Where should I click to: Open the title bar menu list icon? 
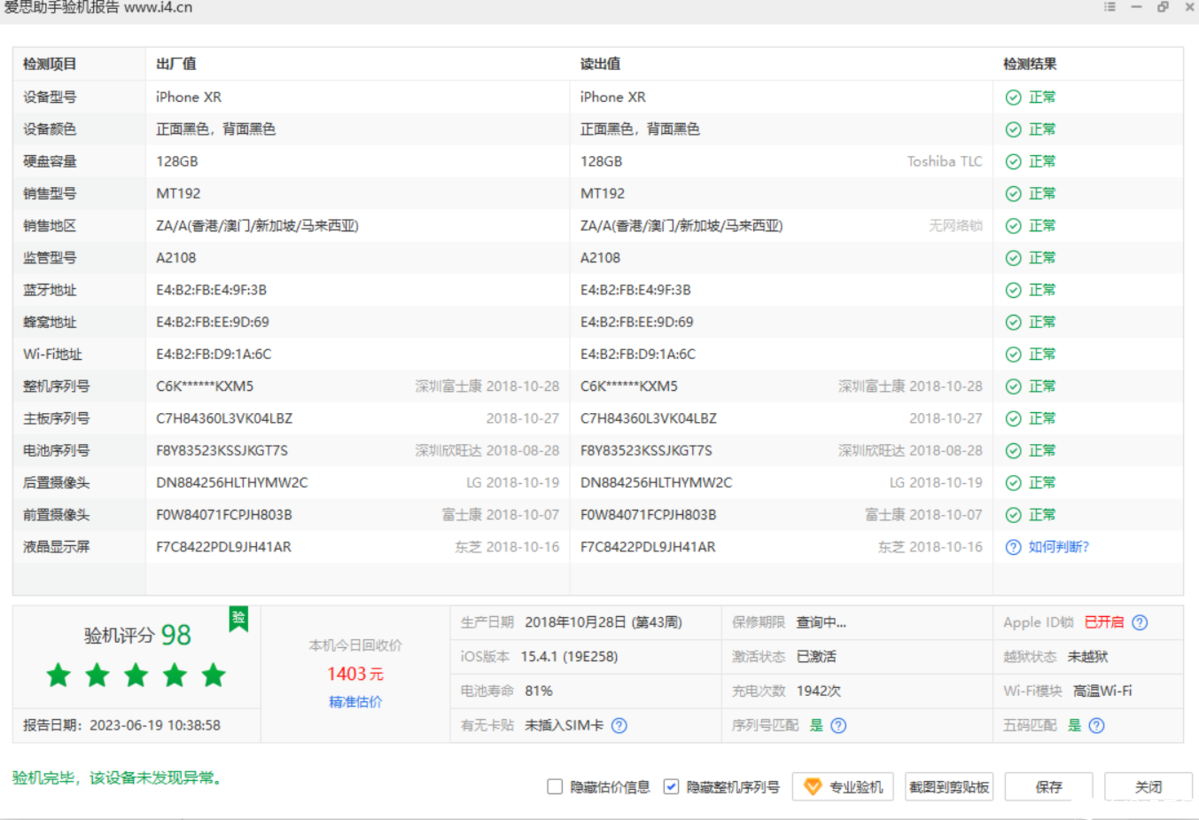1110,7
